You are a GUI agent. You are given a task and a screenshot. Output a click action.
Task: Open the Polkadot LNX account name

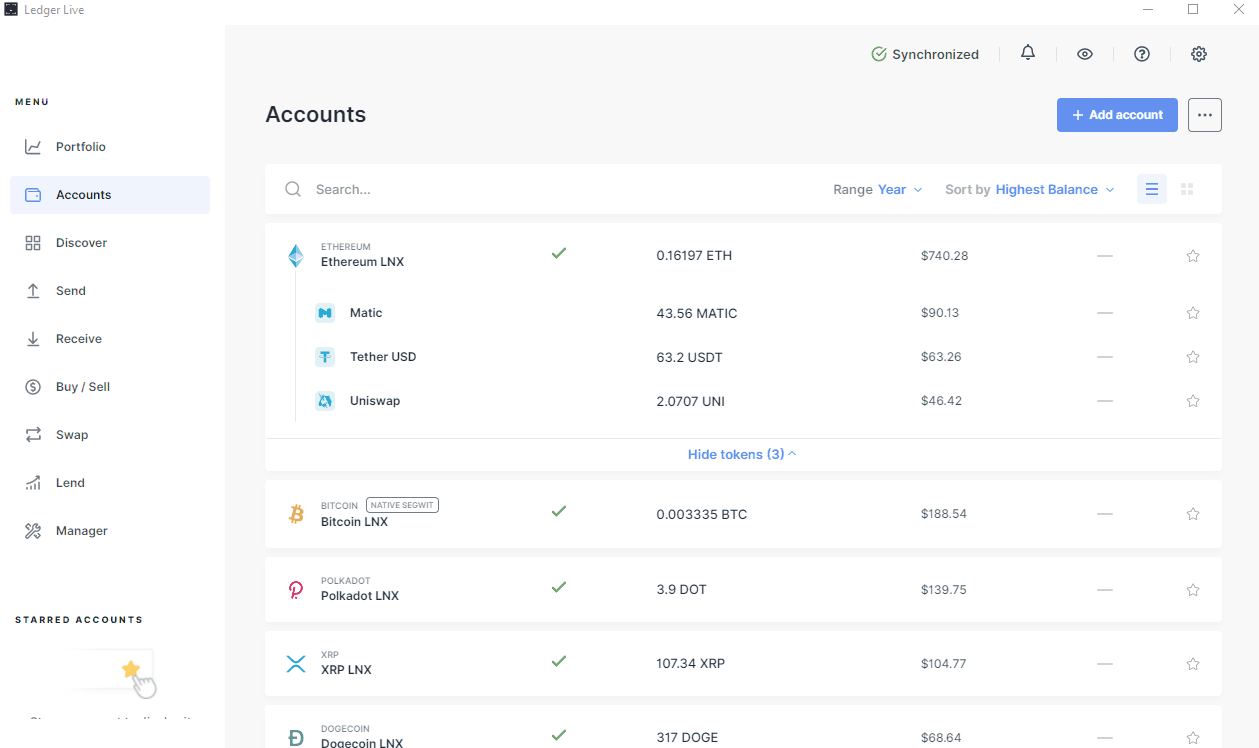[x=360, y=596]
